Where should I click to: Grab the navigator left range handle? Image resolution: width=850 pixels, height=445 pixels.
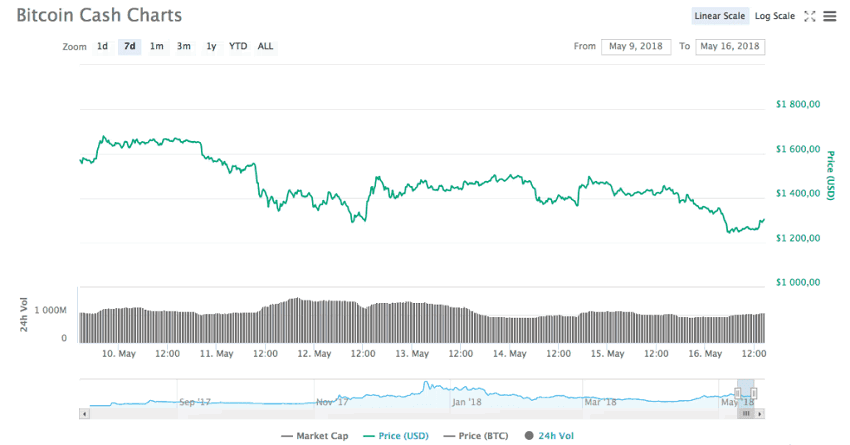(738, 393)
